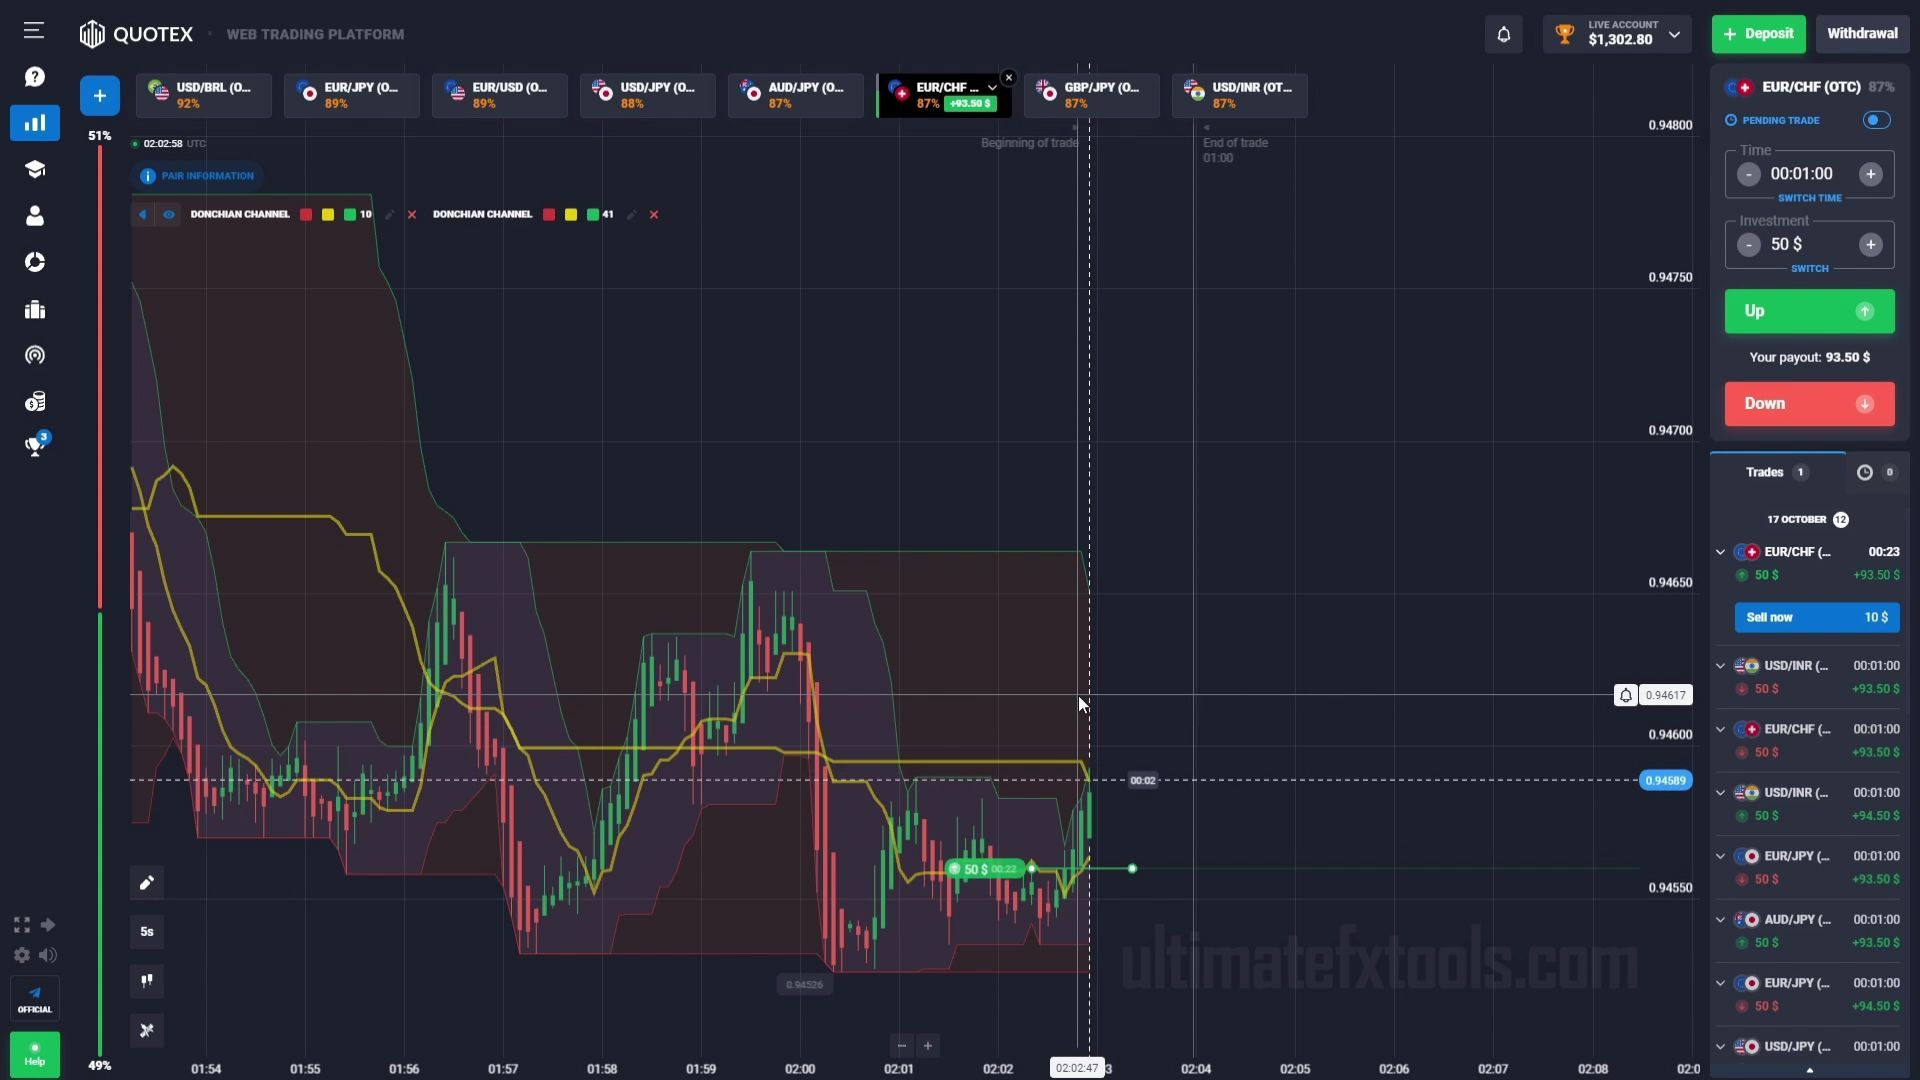Click the 50 $ investment field

tap(1809, 244)
